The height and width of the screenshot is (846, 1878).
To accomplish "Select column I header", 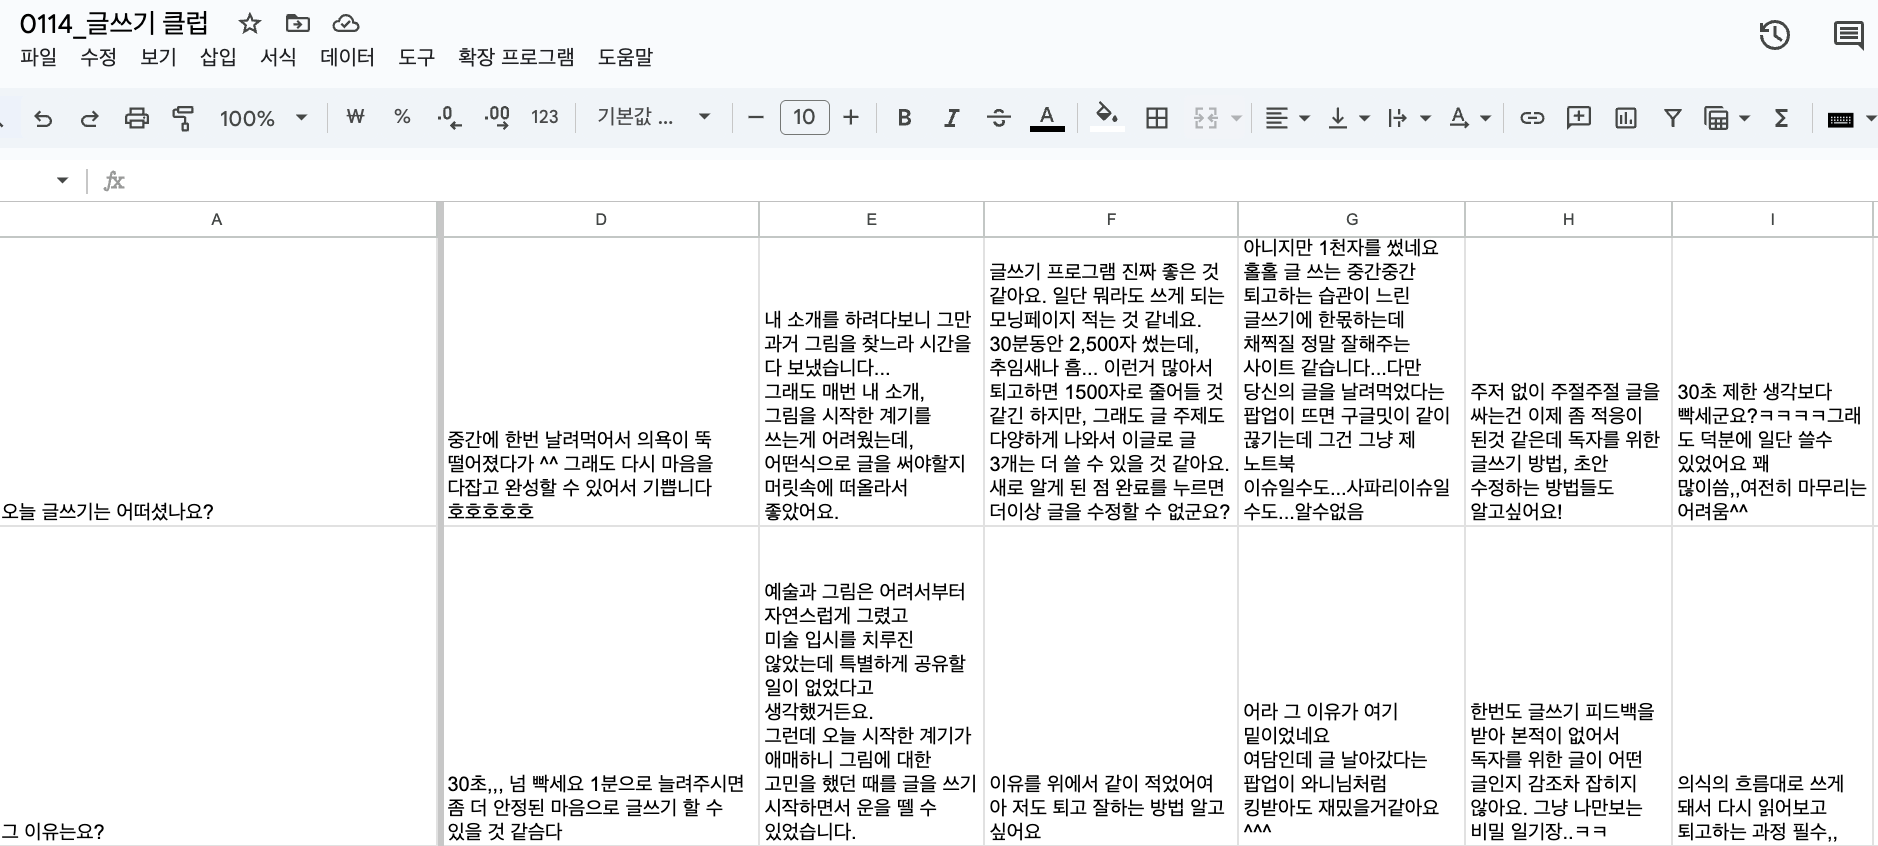I will coord(1772,220).
